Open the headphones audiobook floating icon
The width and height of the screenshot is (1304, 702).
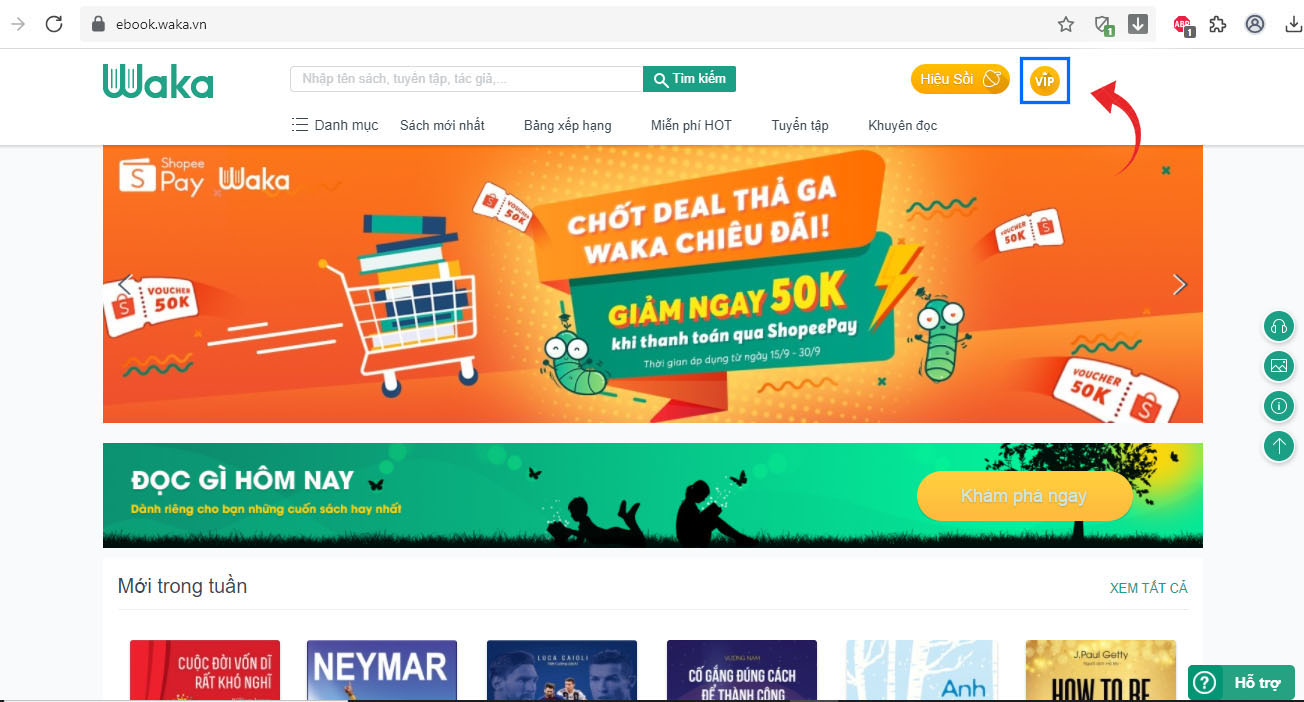pos(1278,326)
